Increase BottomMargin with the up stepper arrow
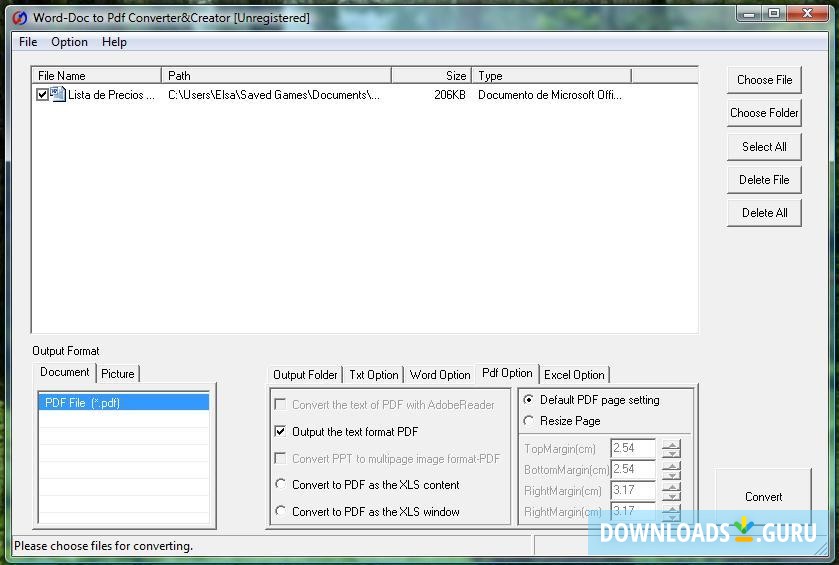Image resolution: width=839 pixels, height=565 pixels. (671, 464)
